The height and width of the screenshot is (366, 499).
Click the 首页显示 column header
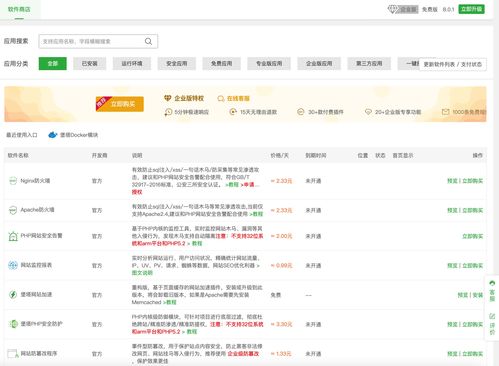(403, 155)
